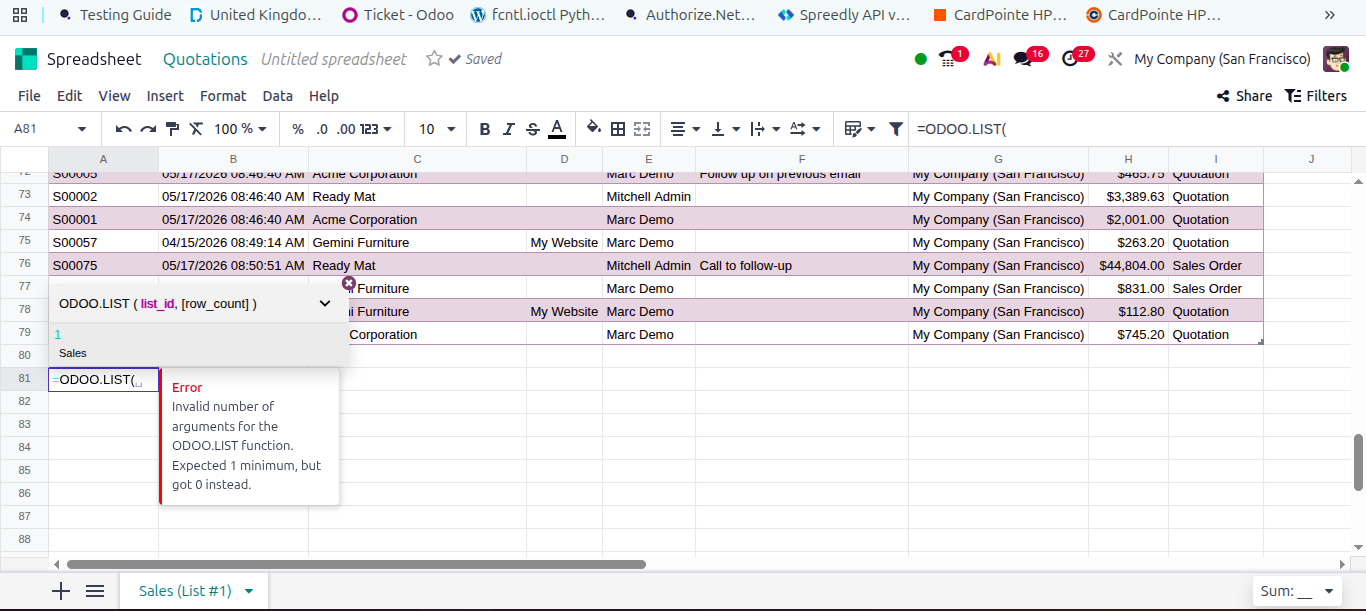Select row header 76
Image resolution: width=1366 pixels, height=611 pixels.
tap(24, 265)
